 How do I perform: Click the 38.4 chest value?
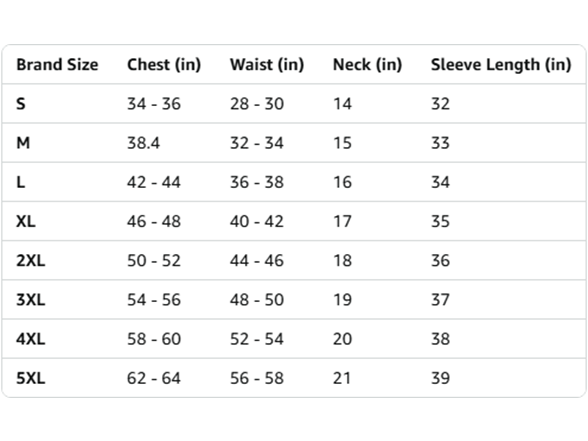[x=144, y=143]
